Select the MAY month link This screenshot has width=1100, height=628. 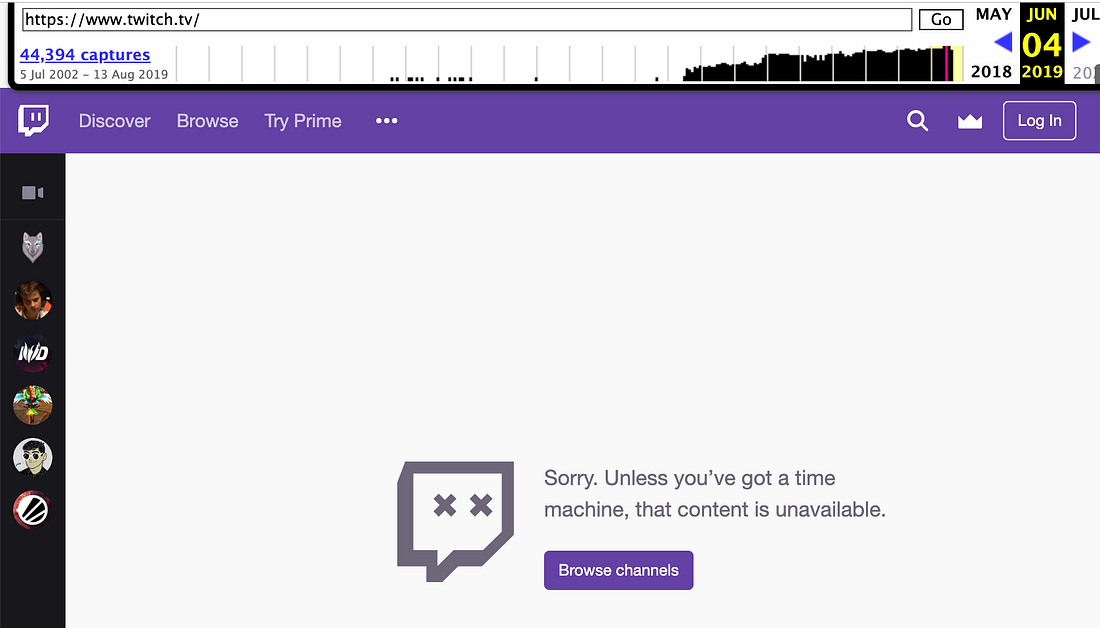pyautogui.click(x=993, y=15)
